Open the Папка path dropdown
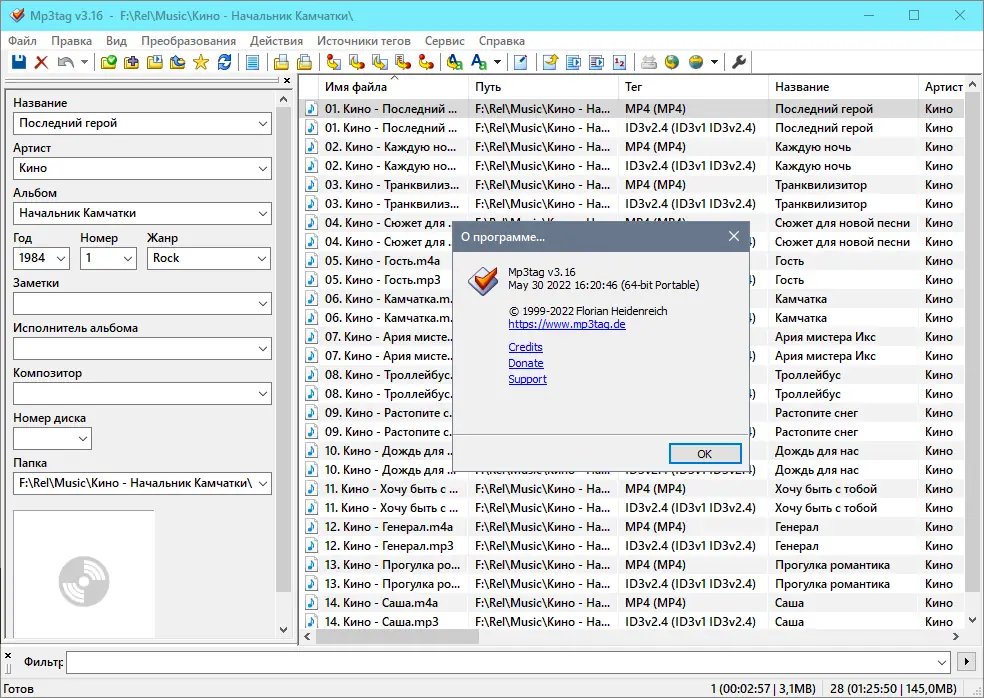This screenshot has width=984, height=698. tap(263, 483)
